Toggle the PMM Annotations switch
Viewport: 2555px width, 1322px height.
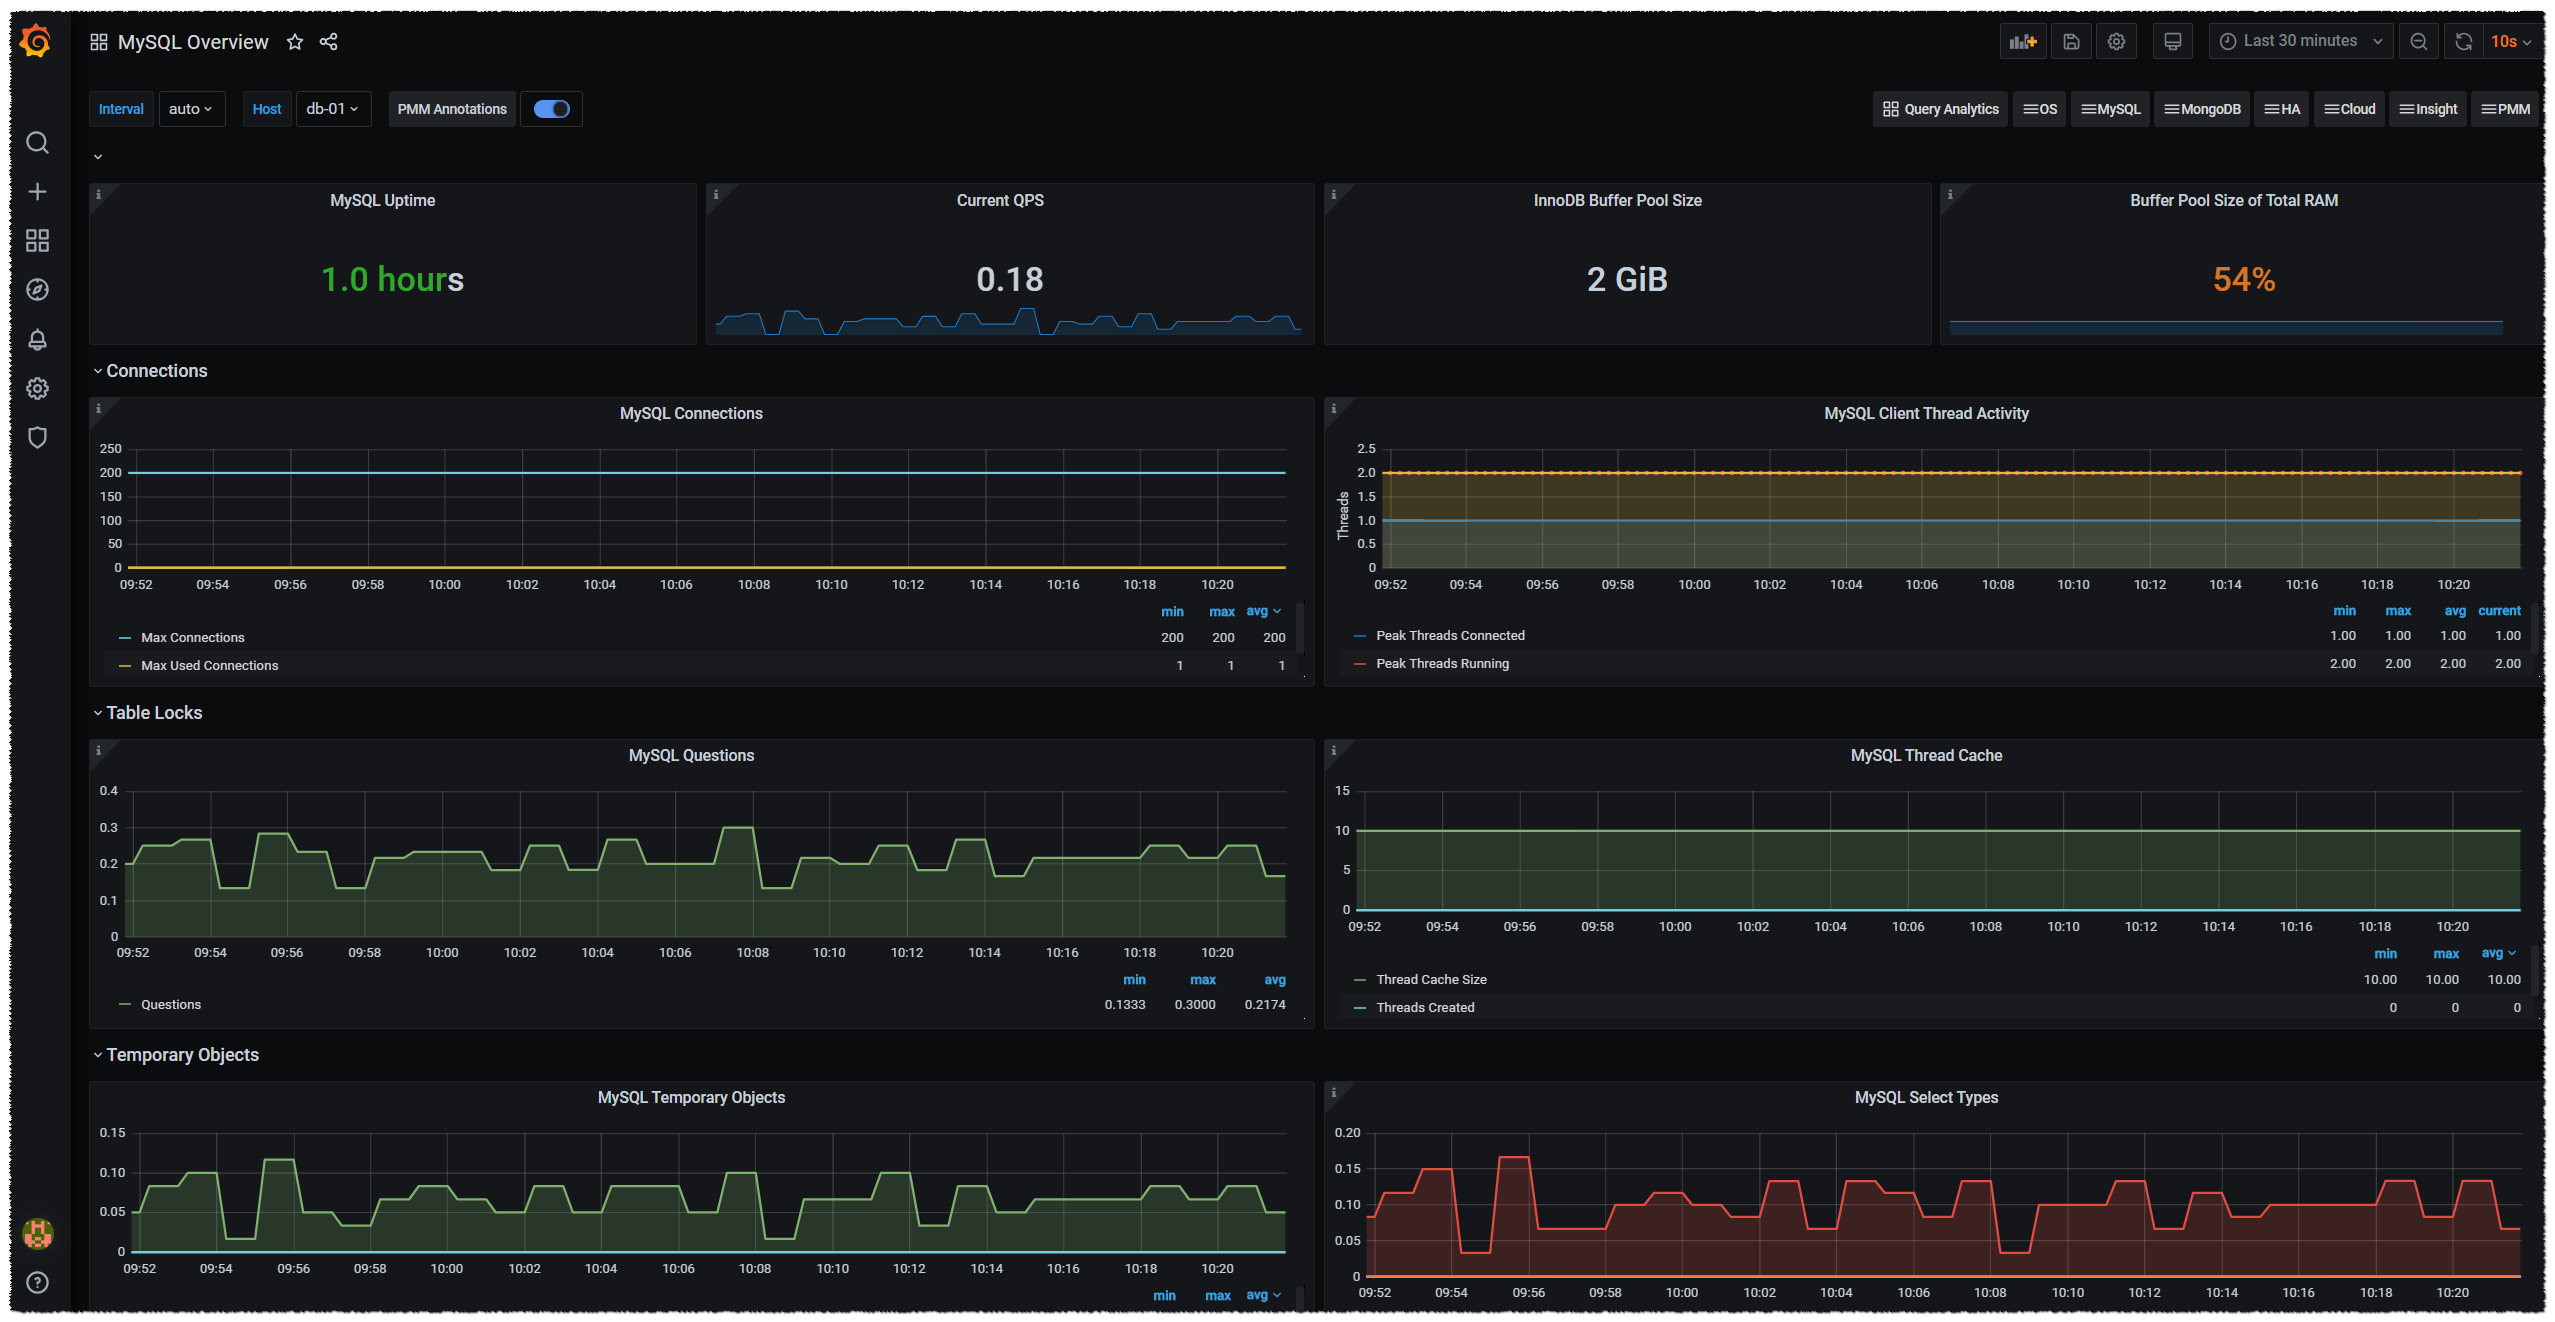(x=551, y=109)
